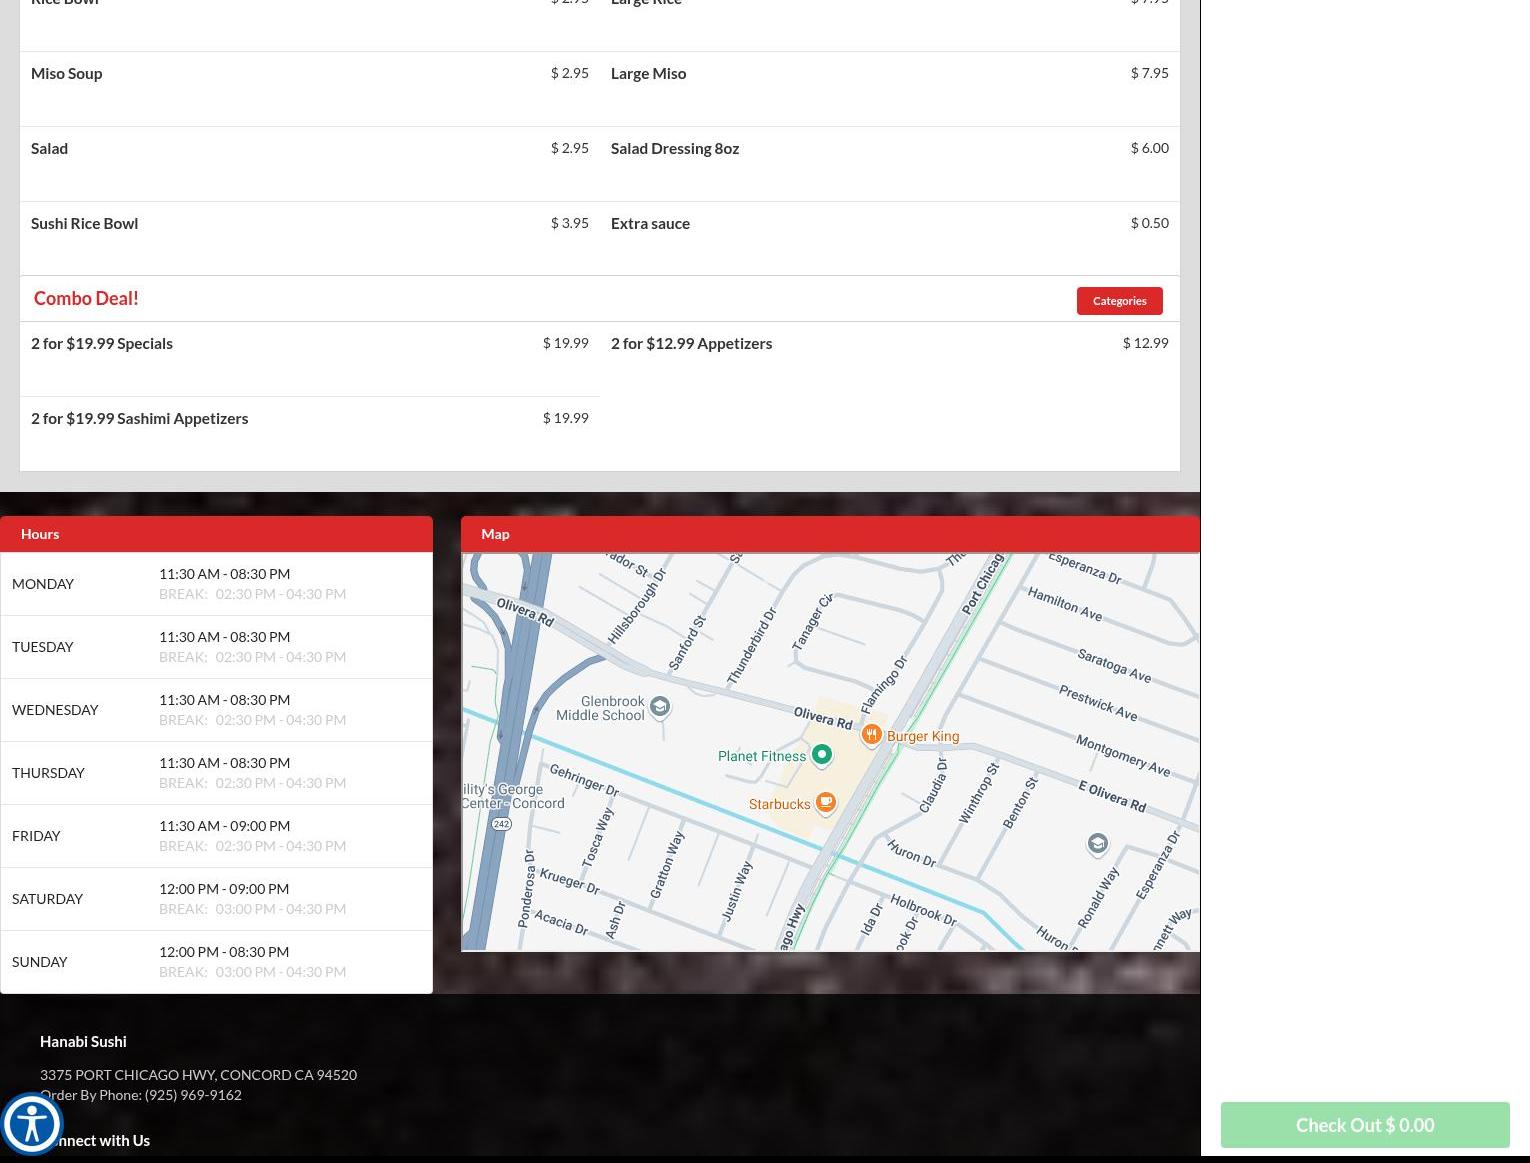
Task: Open 2 for $12.99 Appetizers combo
Action: [691, 343]
